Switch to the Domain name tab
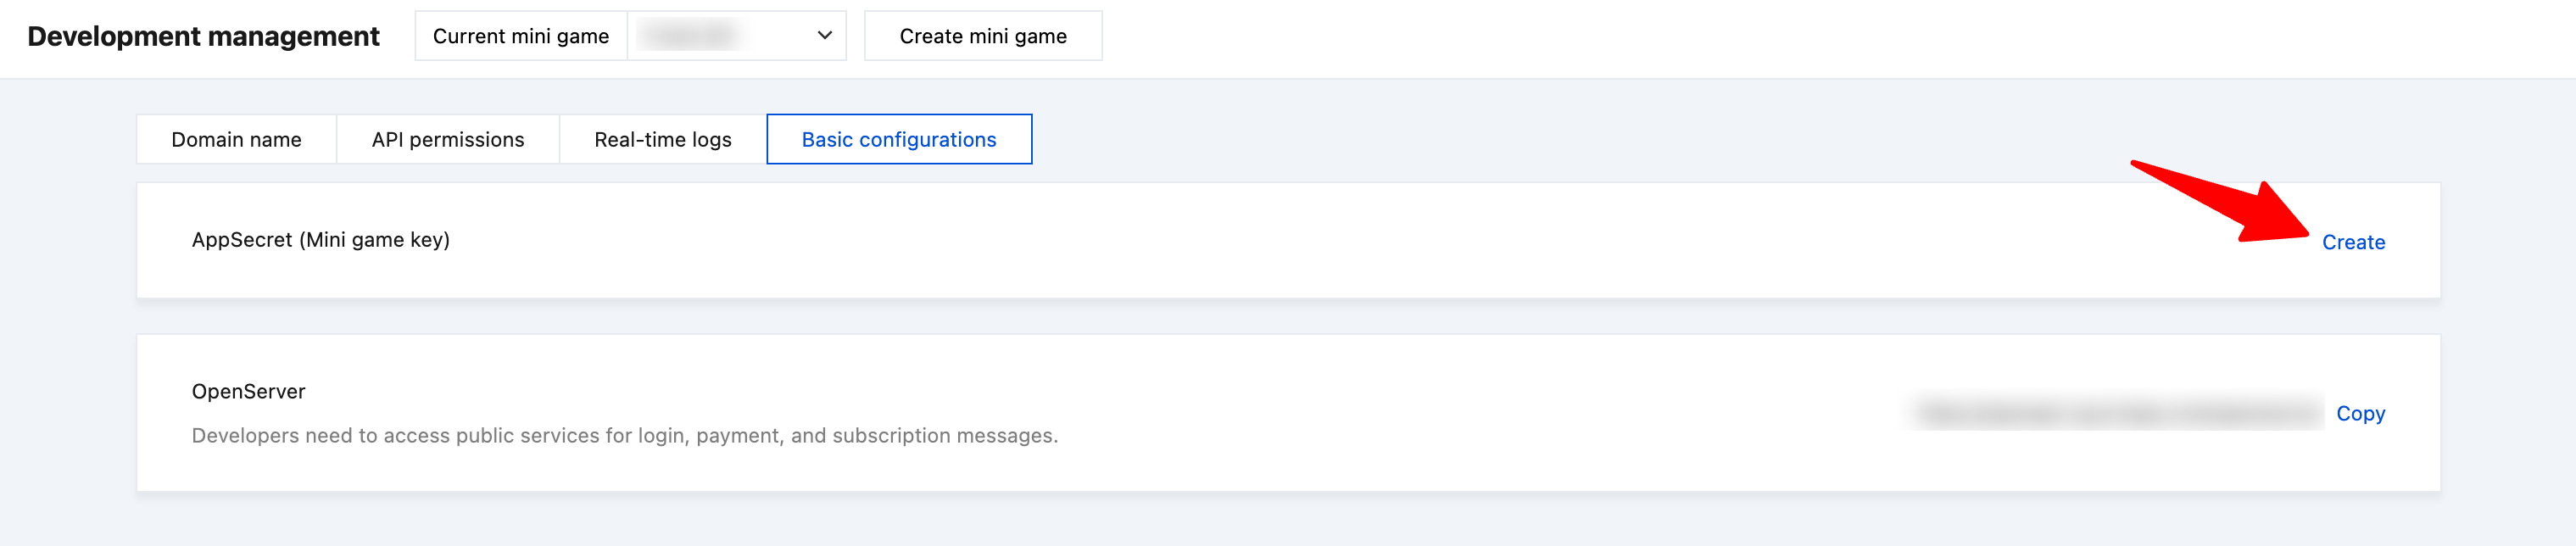 click(x=236, y=139)
